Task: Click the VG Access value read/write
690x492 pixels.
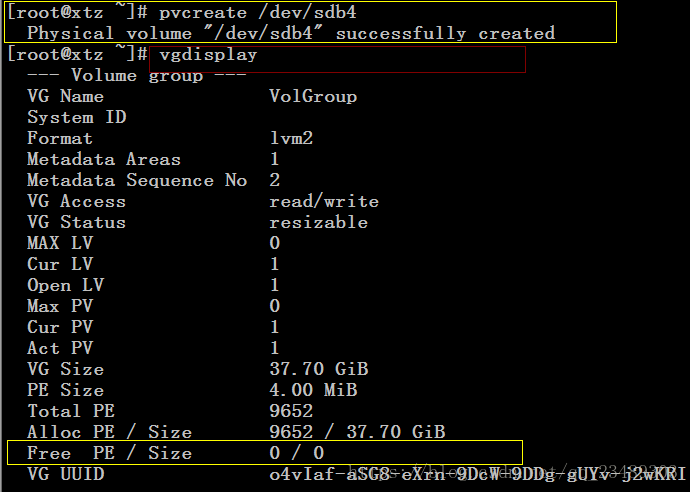Action: coord(324,201)
